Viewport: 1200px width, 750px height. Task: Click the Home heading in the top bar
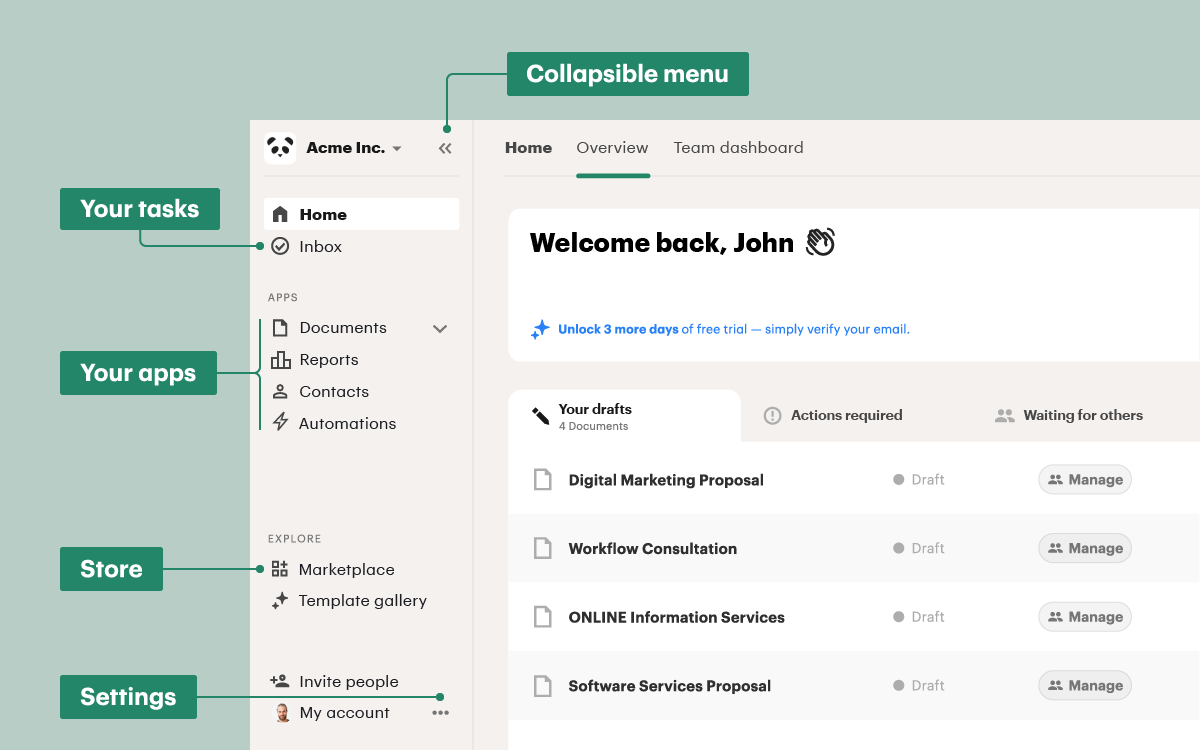coord(528,148)
